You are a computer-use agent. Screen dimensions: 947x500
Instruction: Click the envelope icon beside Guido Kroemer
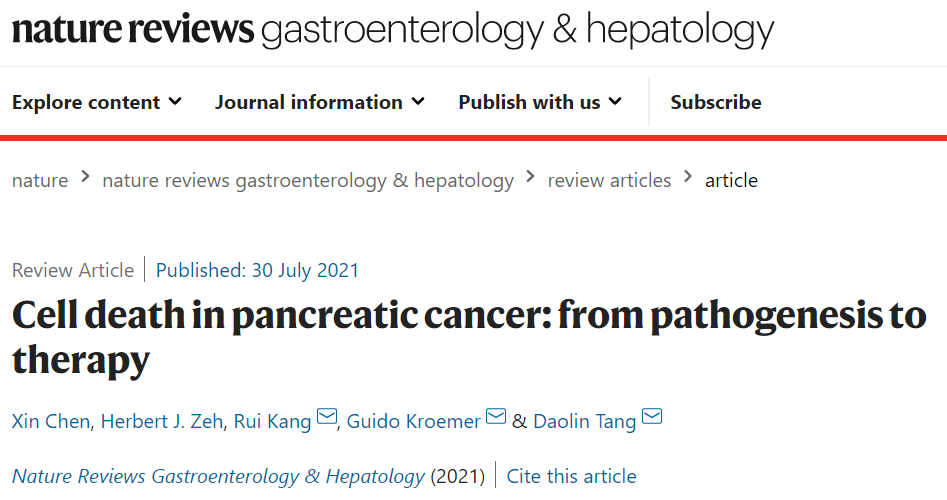coord(496,418)
